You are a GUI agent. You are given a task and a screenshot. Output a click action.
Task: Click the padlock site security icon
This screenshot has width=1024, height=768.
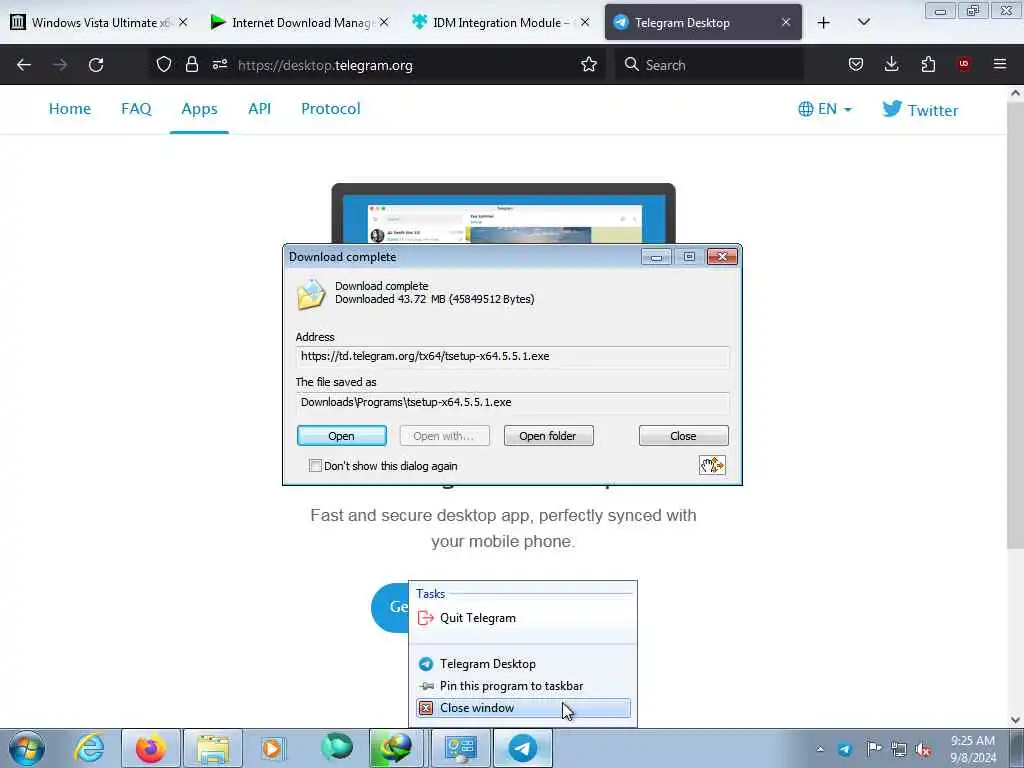click(x=191, y=65)
